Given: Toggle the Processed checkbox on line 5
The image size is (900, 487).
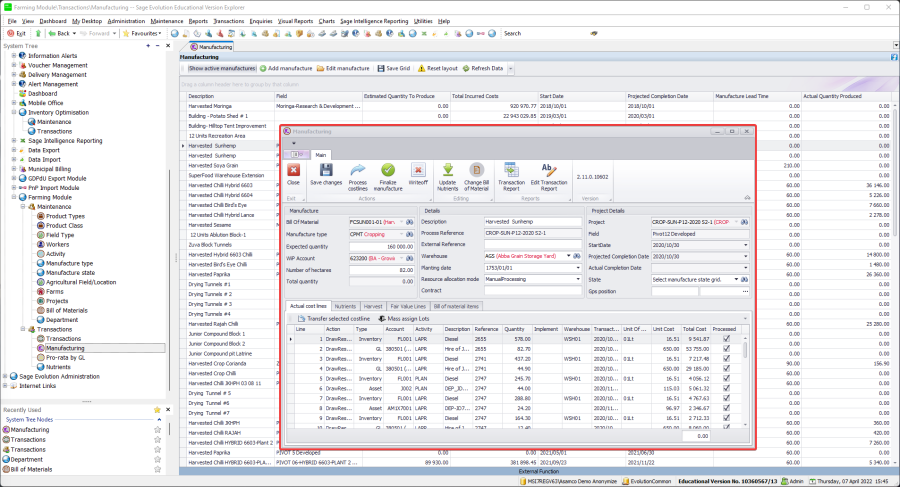Looking at the screenshot, I should tap(726, 378).
